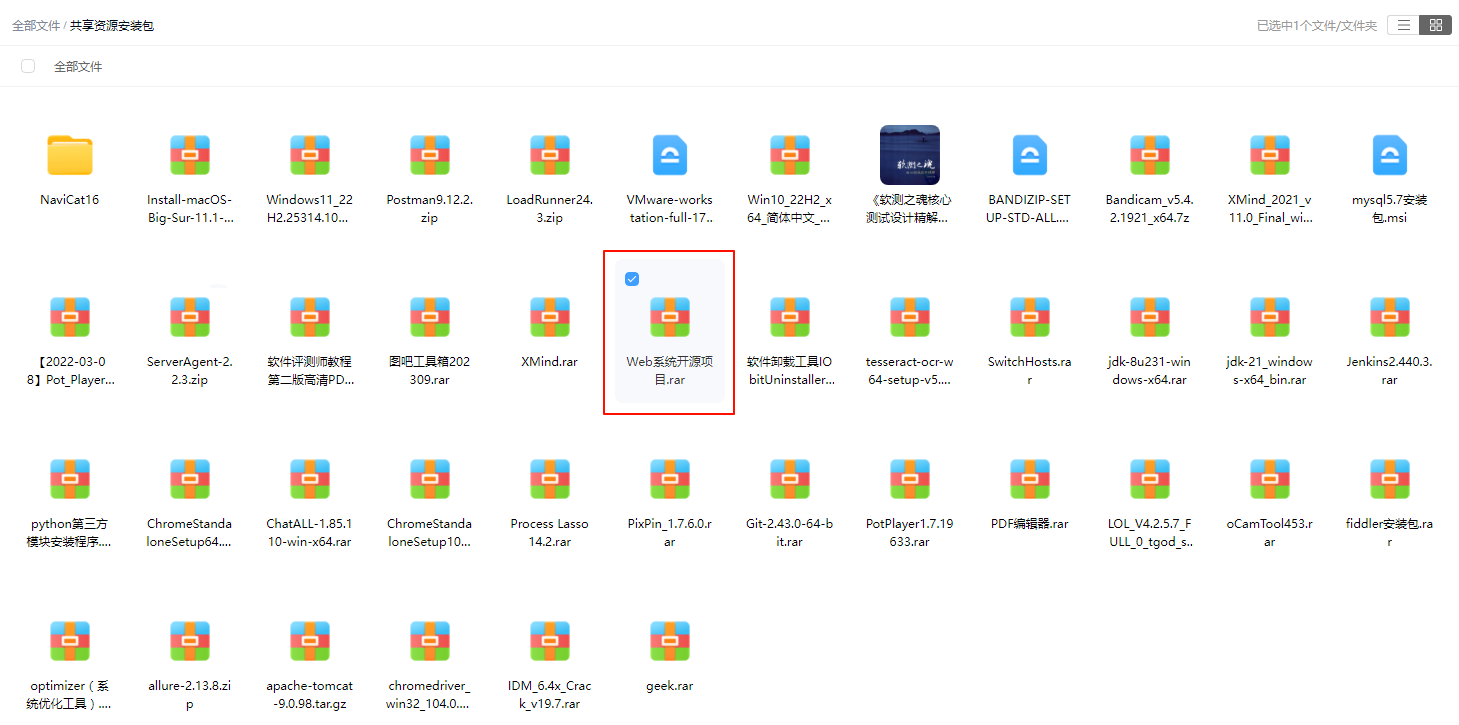The image size is (1459, 725).
Task: Select the BANDIZIP-SETUP-STD-ALL installer icon
Action: coord(1030,155)
